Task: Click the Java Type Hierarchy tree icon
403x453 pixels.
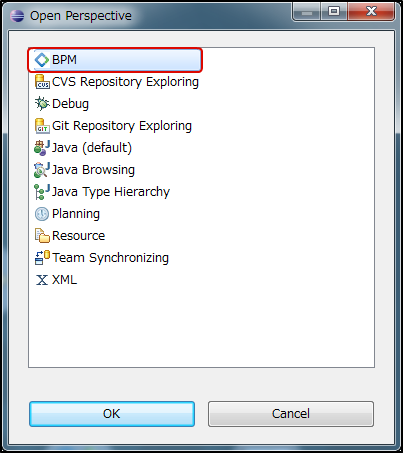Action: point(42,192)
